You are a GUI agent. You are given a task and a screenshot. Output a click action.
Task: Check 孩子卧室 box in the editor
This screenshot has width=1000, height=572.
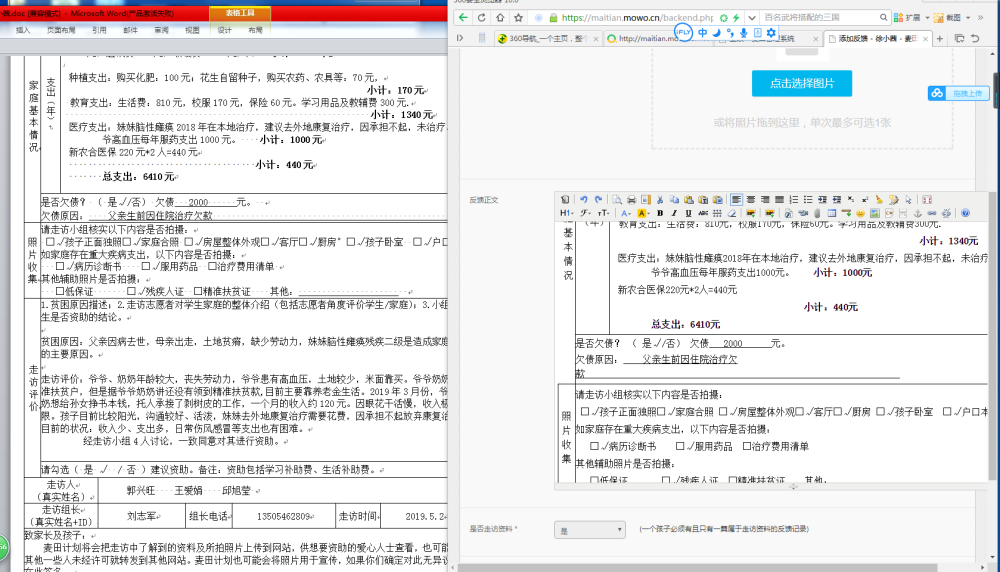881,412
